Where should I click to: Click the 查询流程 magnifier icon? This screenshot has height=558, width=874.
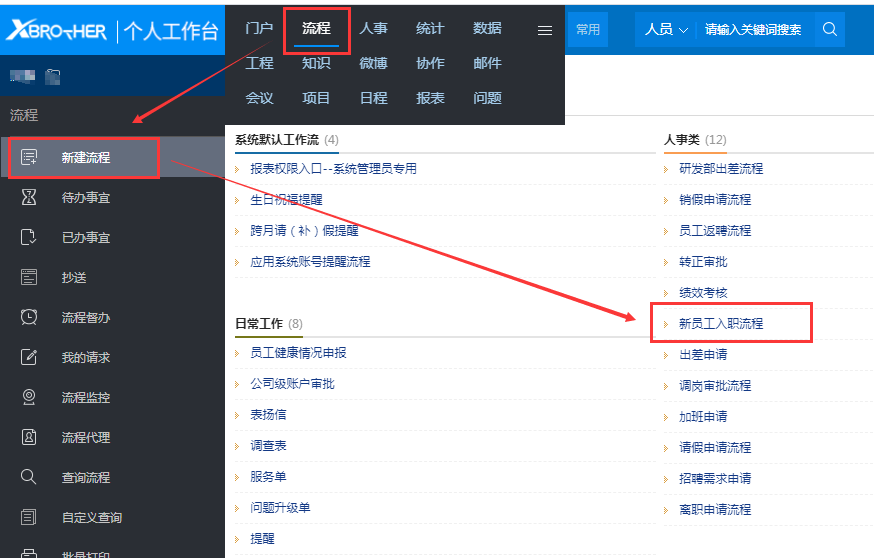29,477
